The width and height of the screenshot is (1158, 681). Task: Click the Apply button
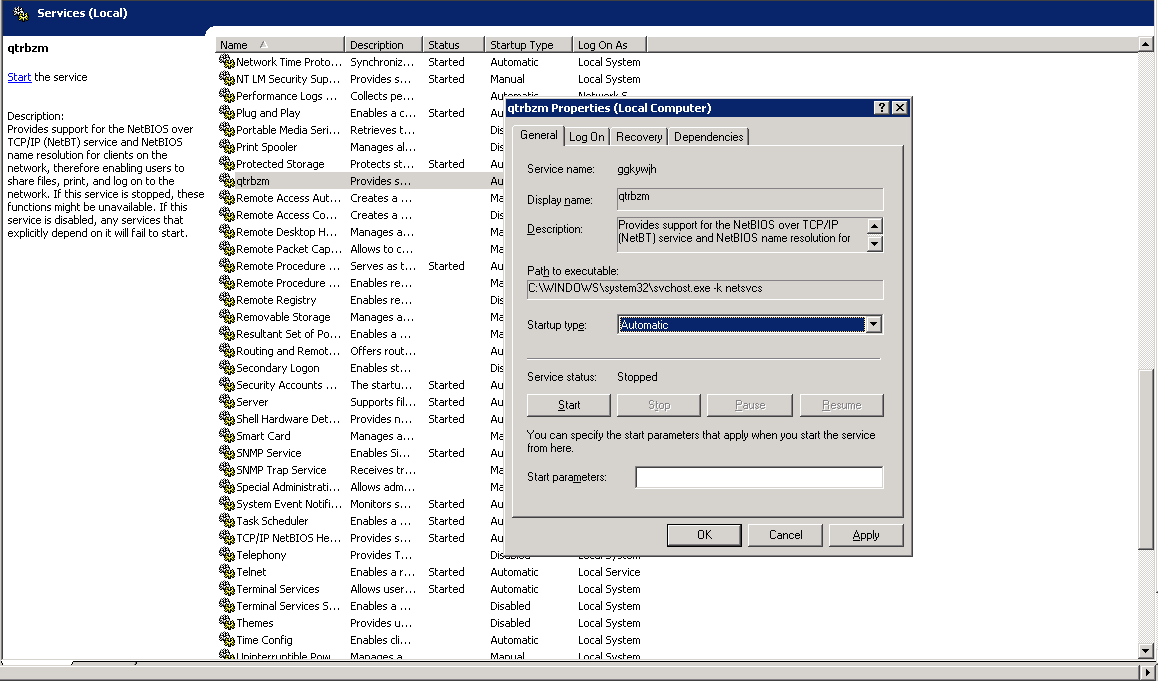coord(865,535)
